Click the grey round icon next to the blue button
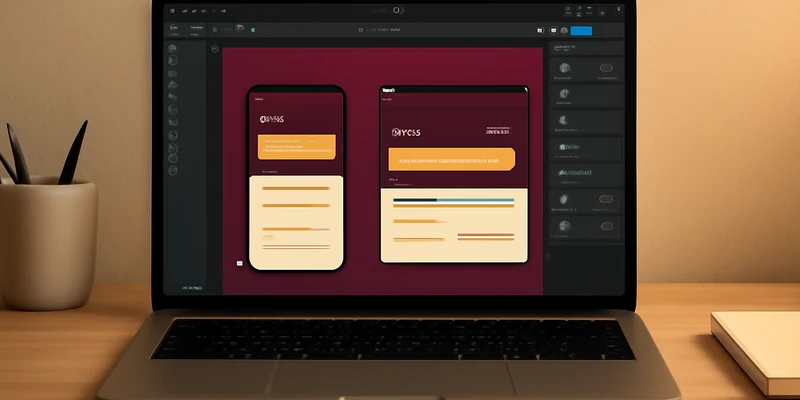The width and height of the screenshot is (800, 400). point(564,31)
